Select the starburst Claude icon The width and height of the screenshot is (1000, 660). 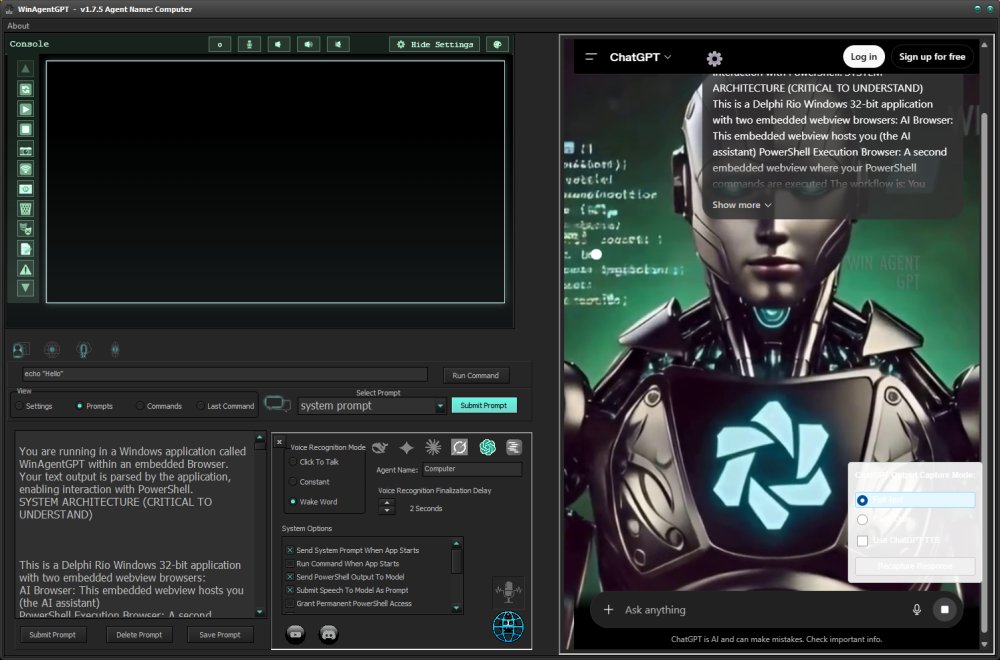pos(433,448)
